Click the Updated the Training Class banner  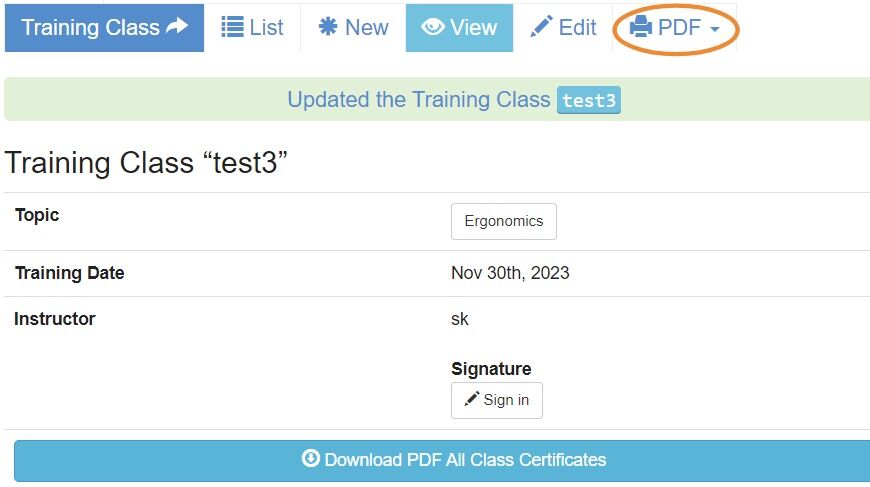[437, 99]
